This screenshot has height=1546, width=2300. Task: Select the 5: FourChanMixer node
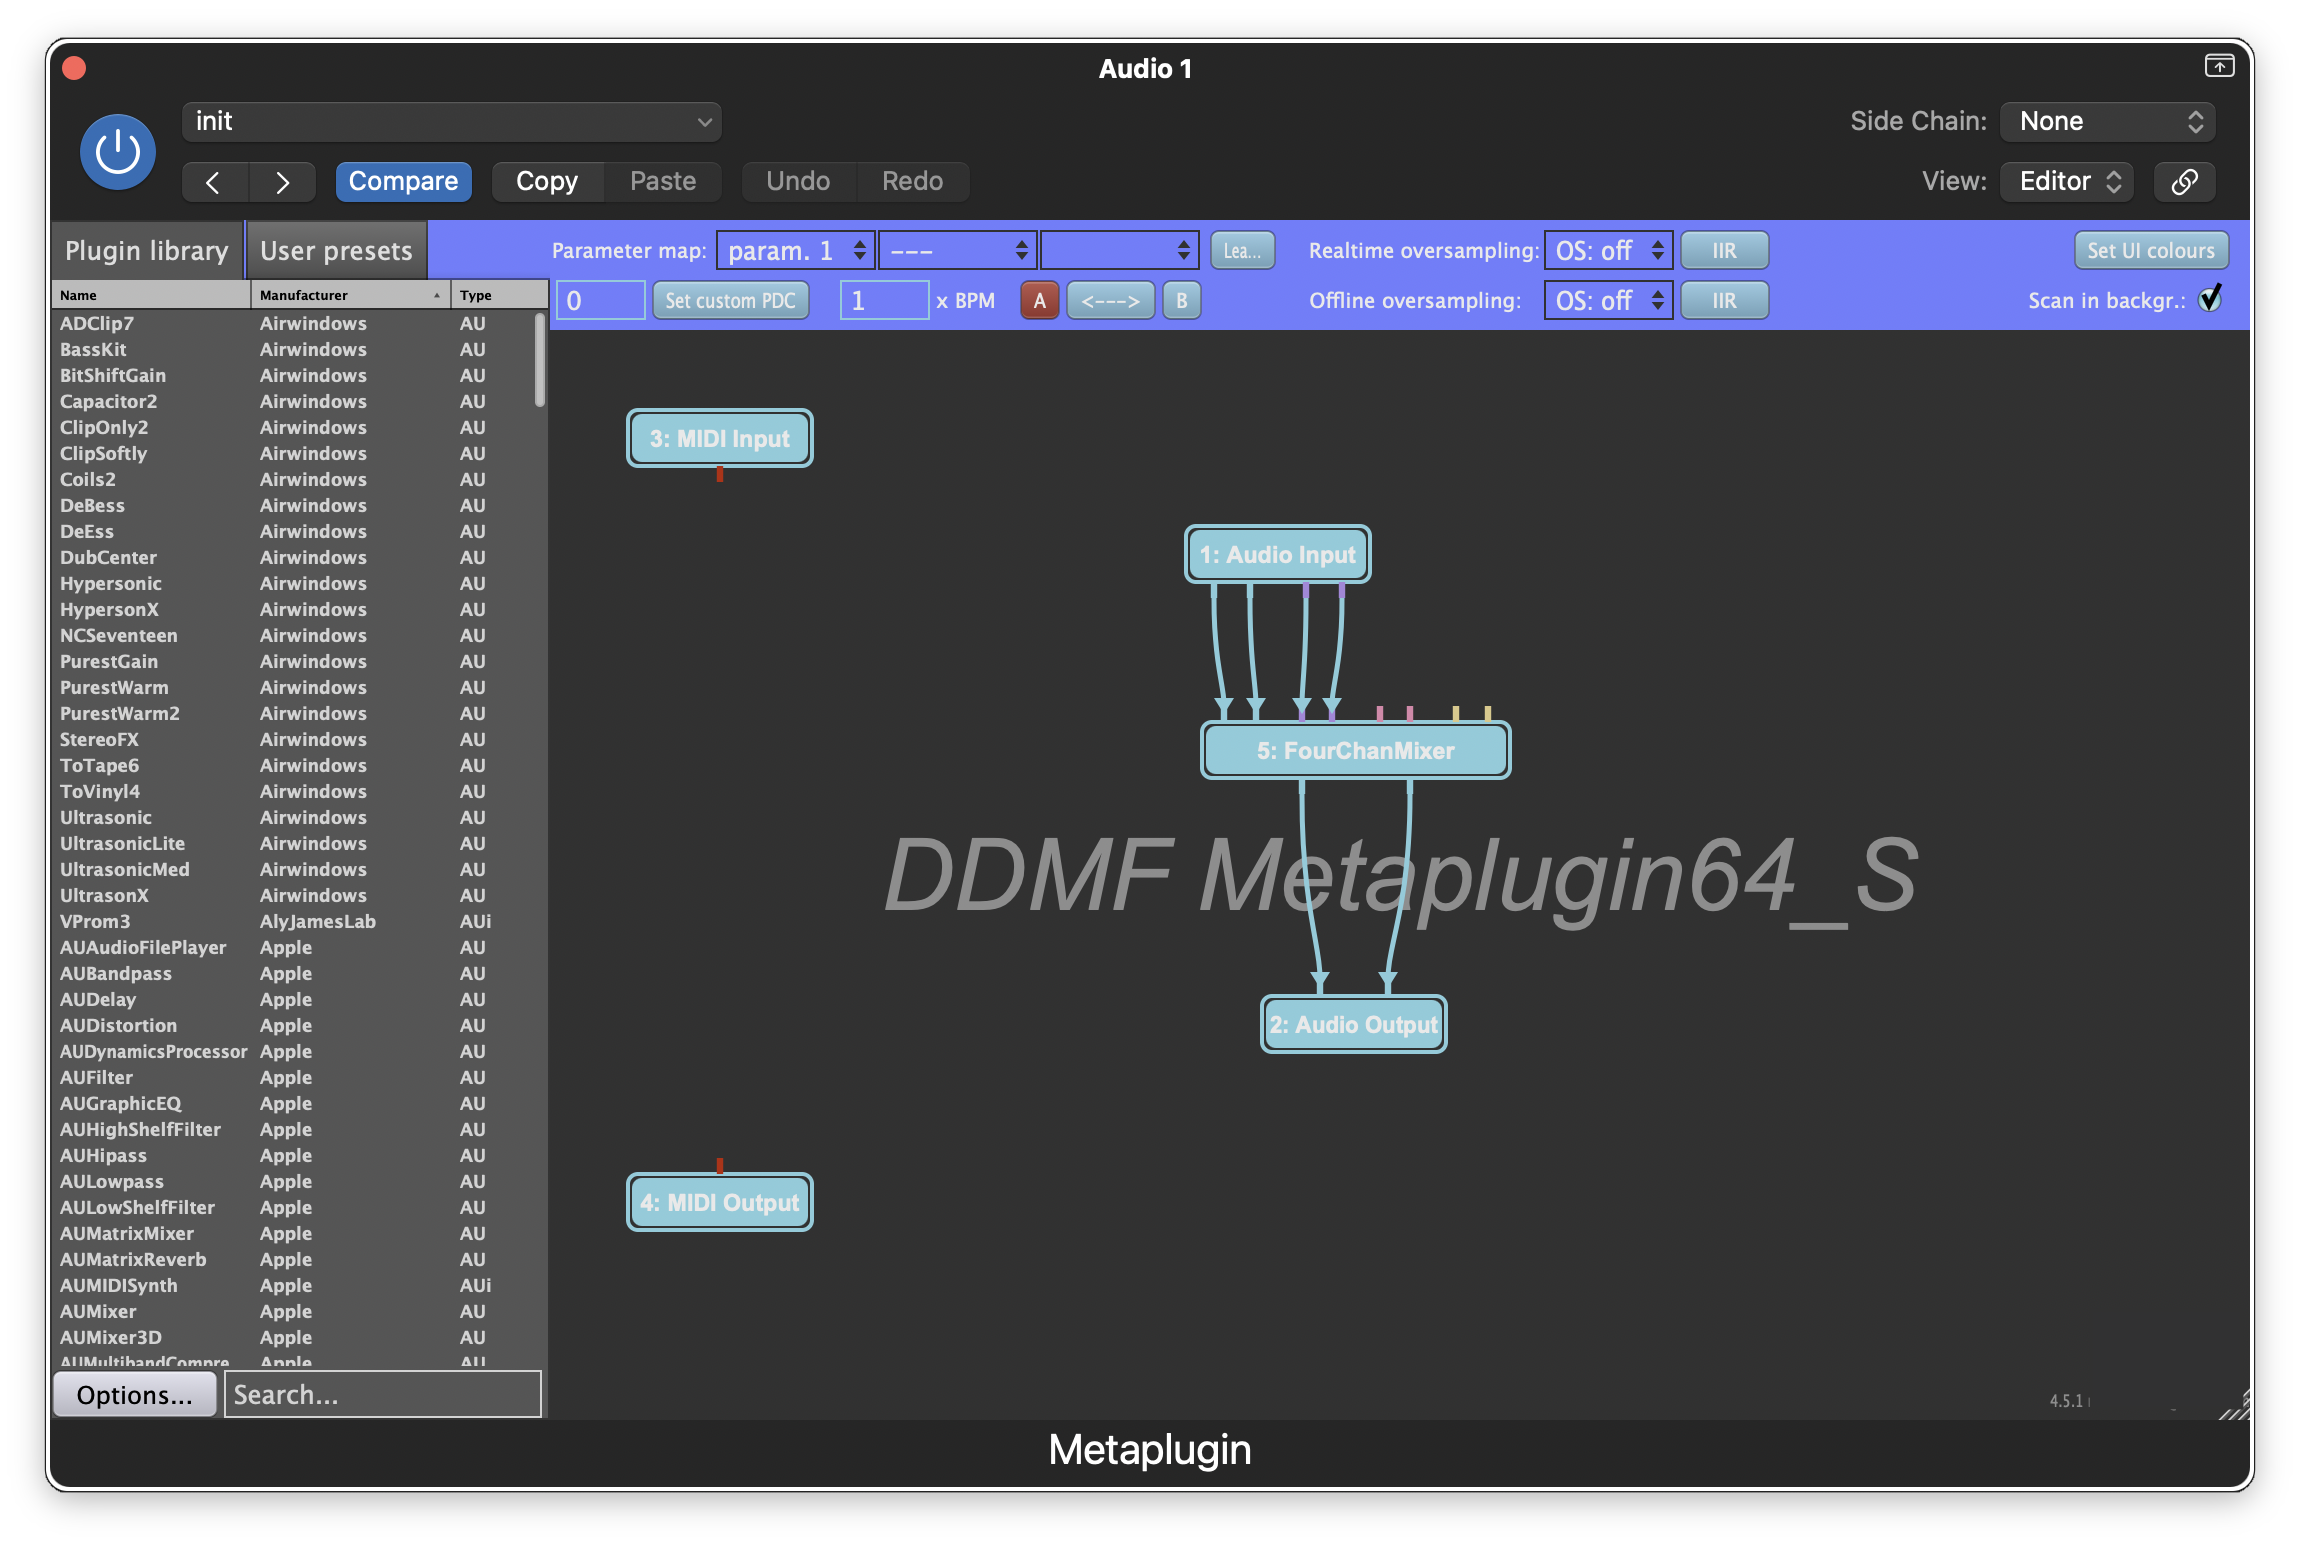click(x=1355, y=751)
